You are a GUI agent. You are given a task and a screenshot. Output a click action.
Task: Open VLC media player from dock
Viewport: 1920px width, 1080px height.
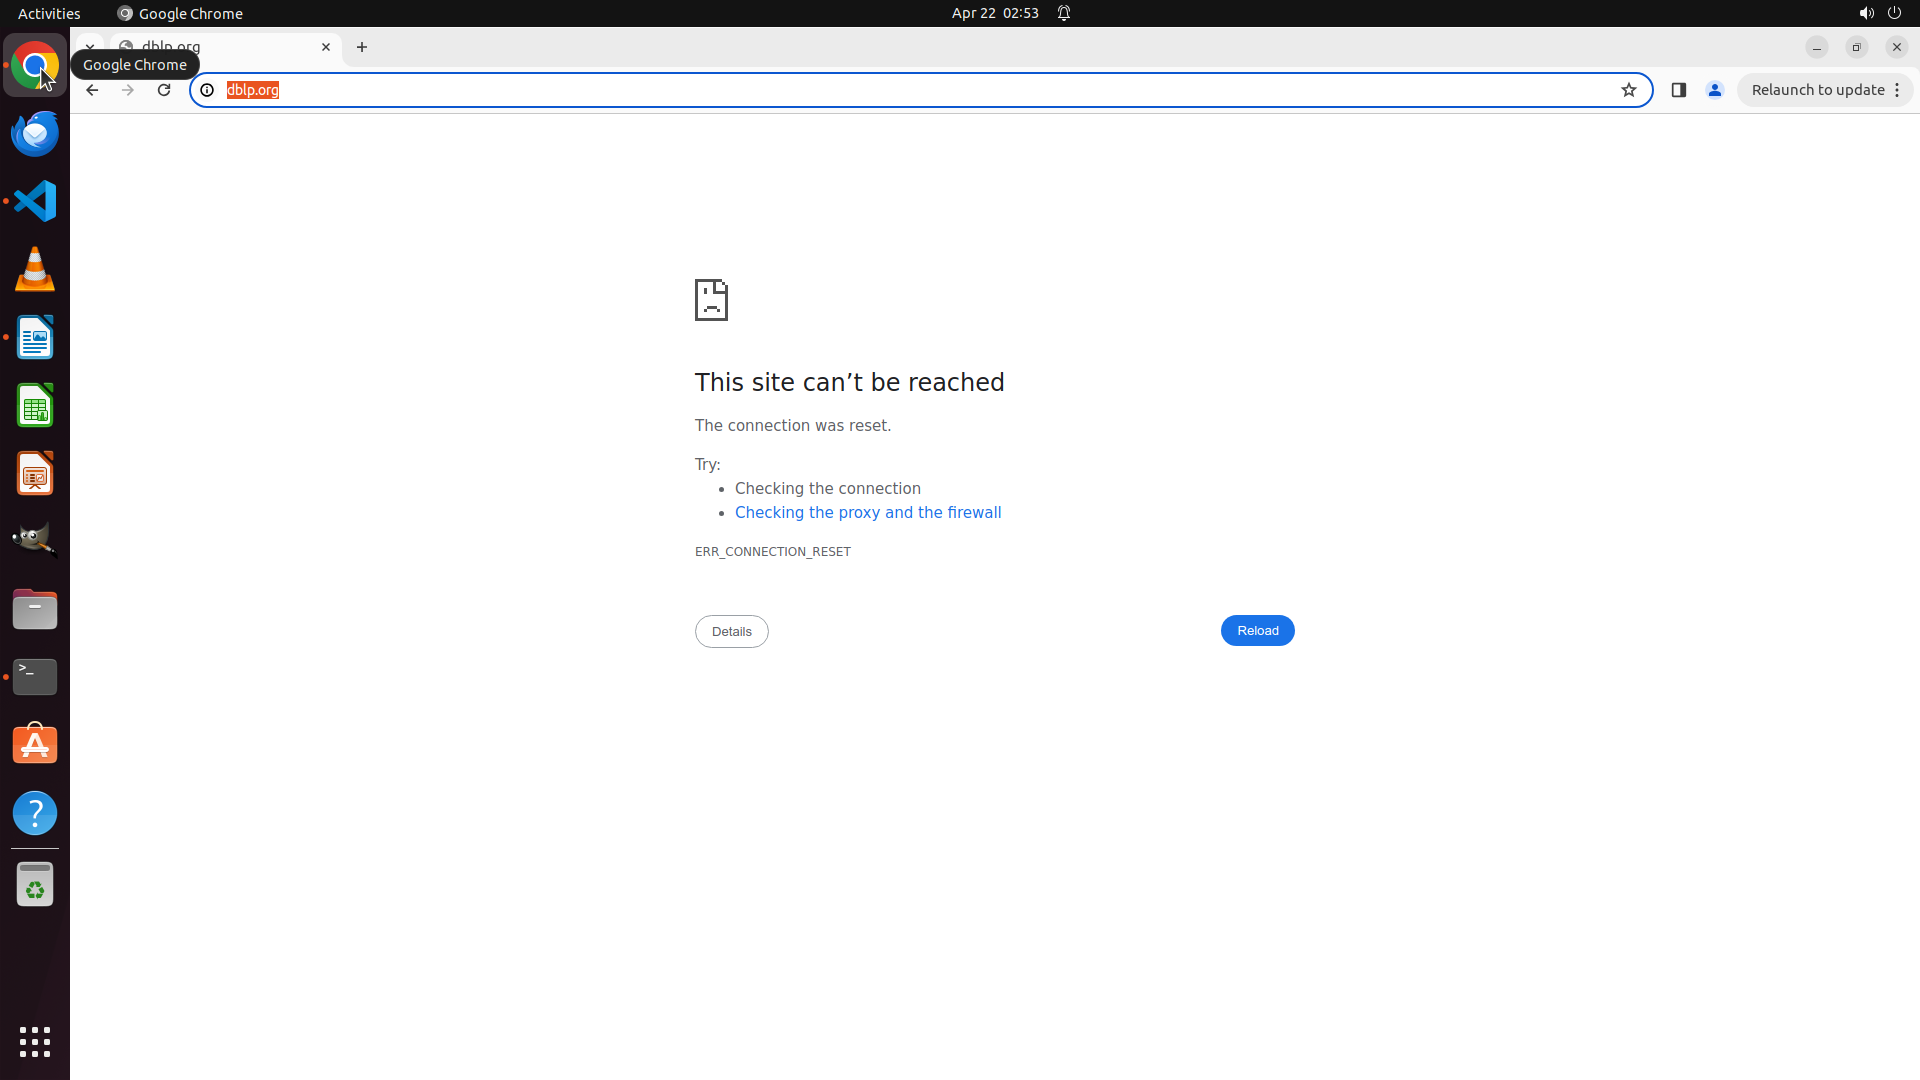point(35,269)
